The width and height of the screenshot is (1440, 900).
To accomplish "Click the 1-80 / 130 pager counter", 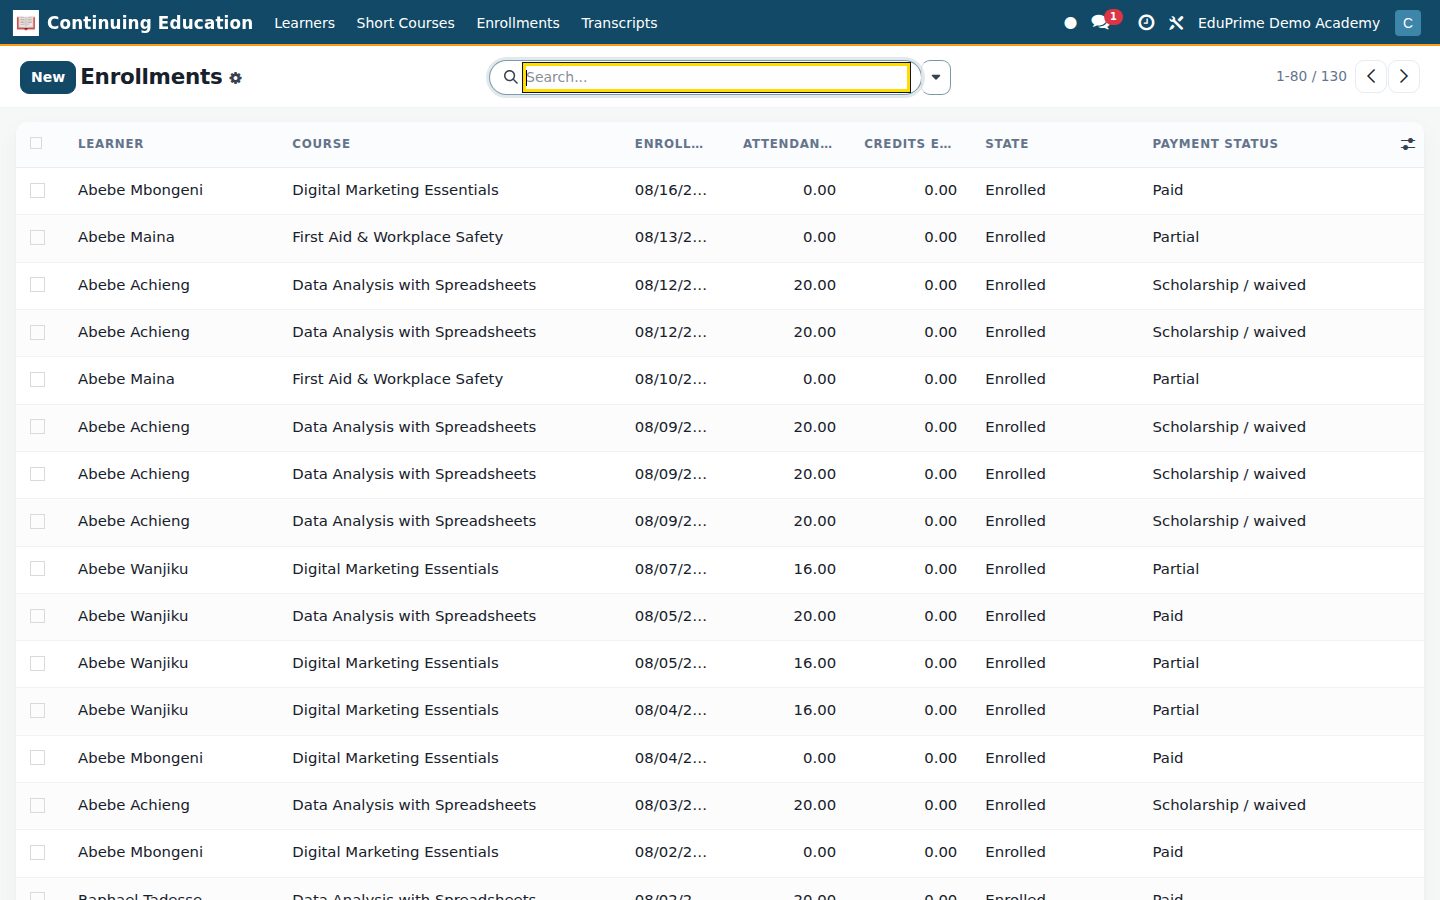I will point(1311,76).
